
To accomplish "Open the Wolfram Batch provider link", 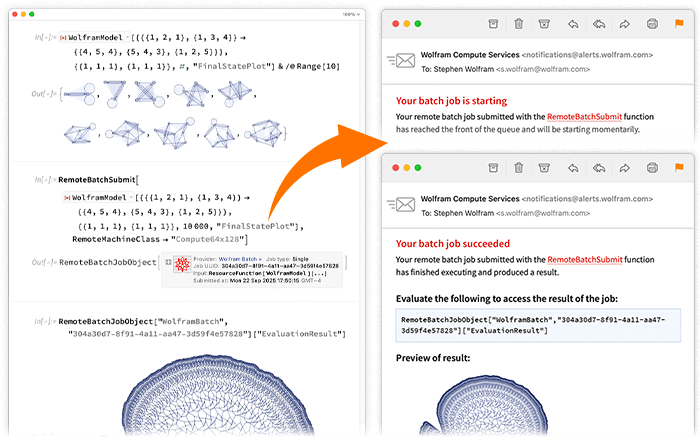I will [240, 259].
